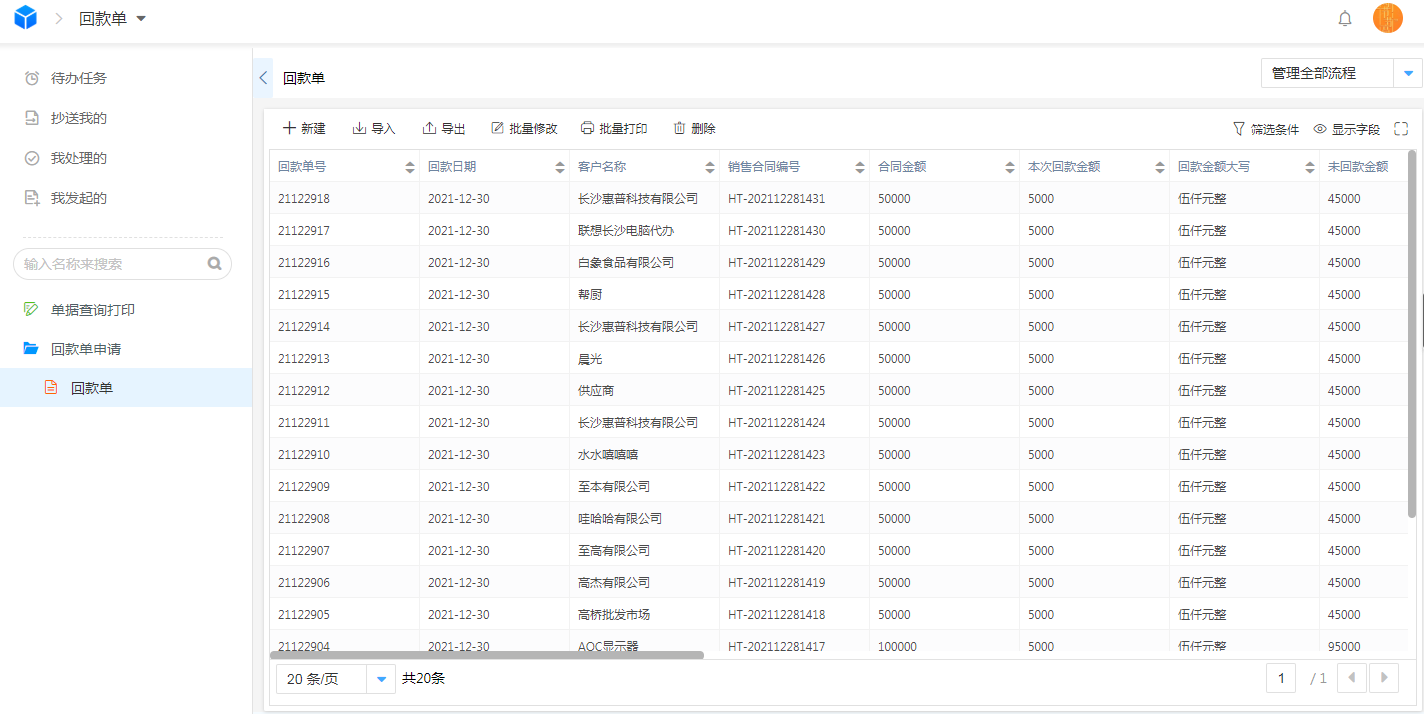This screenshot has width=1424, height=714.
Task: Toggle sorting on 合同金额 column
Action: tap(1009, 166)
